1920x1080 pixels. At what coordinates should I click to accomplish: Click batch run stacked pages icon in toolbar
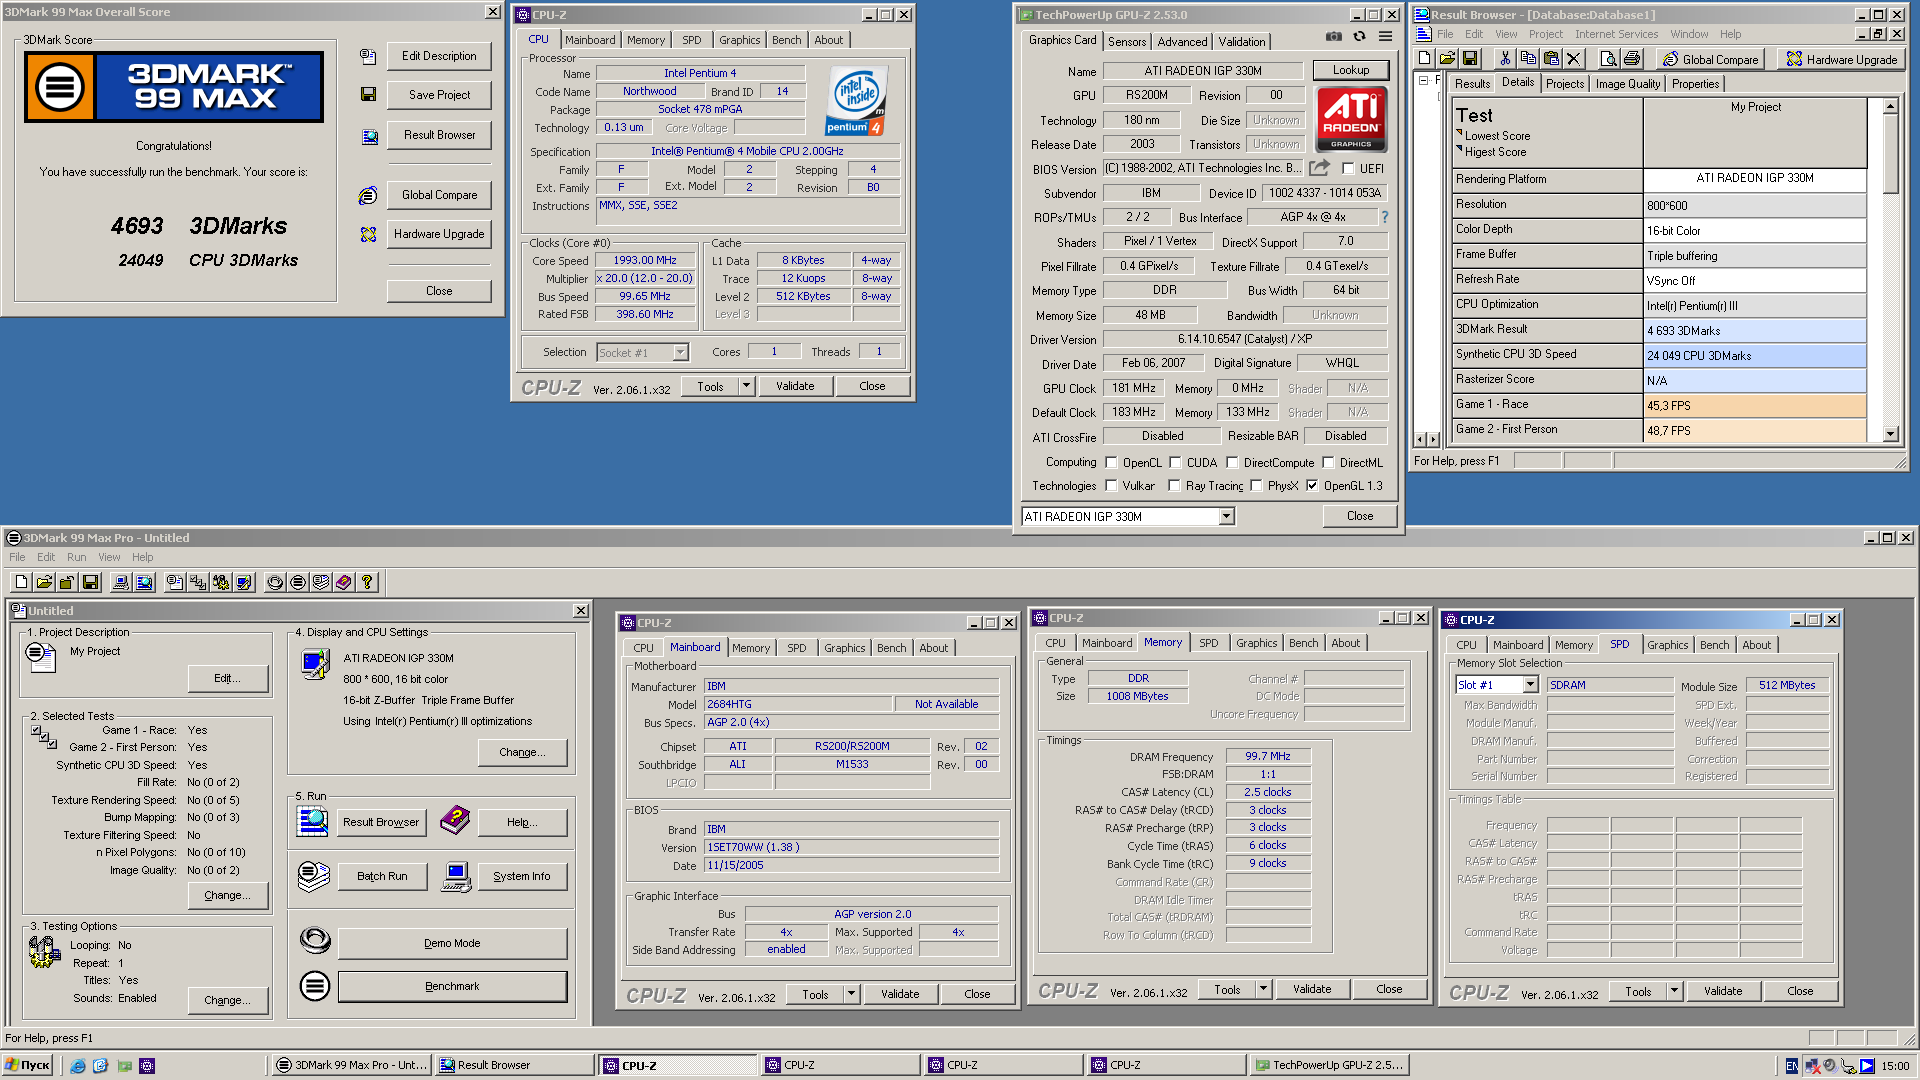click(321, 582)
